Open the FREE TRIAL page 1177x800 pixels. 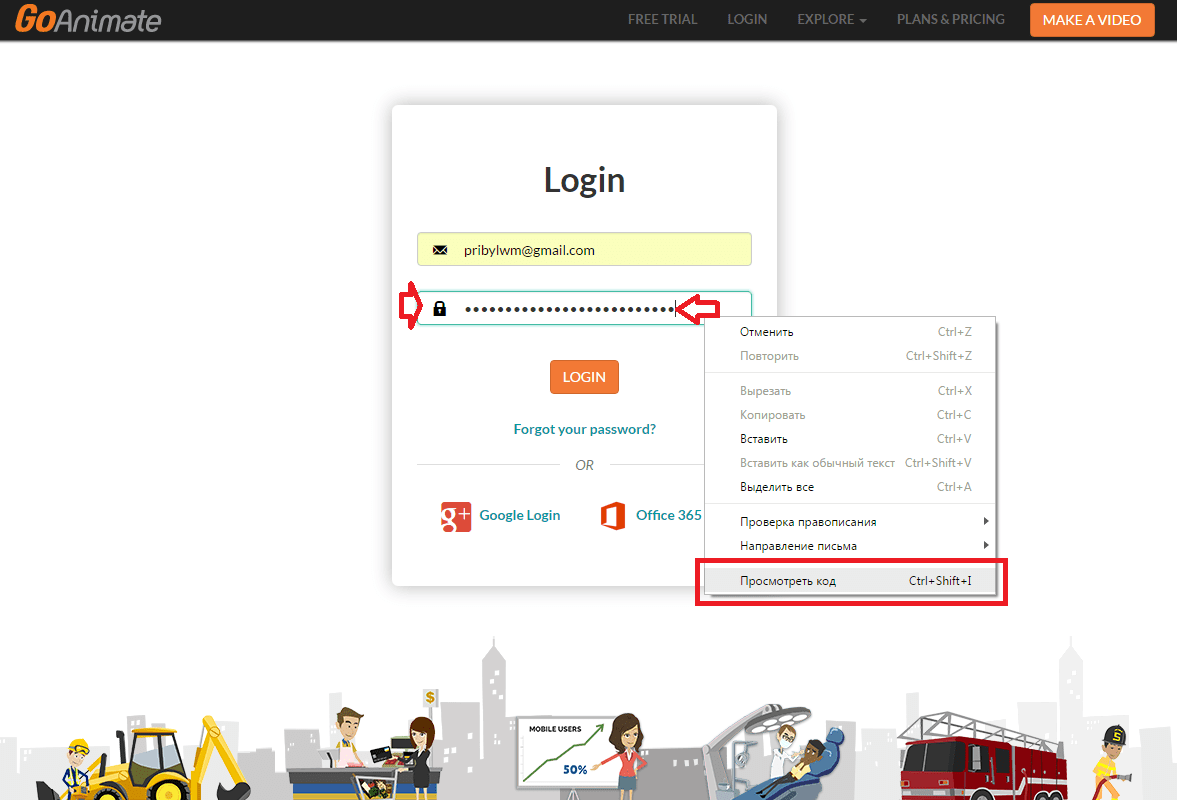pyautogui.click(x=662, y=20)
